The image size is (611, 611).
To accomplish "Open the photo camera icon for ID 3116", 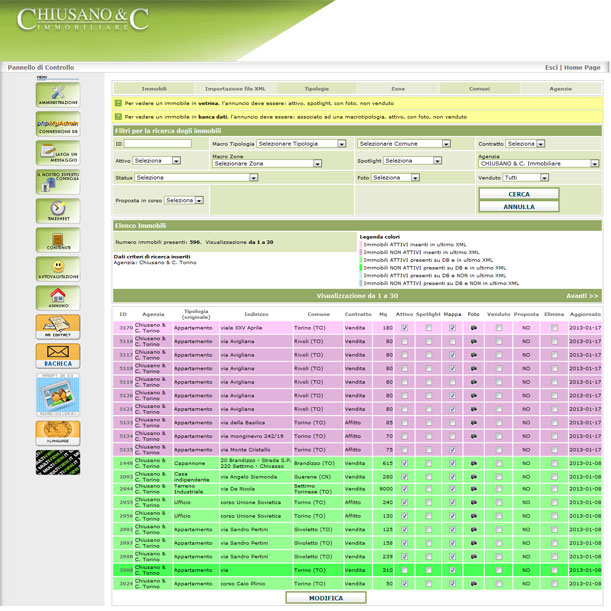I will [473, 342].
